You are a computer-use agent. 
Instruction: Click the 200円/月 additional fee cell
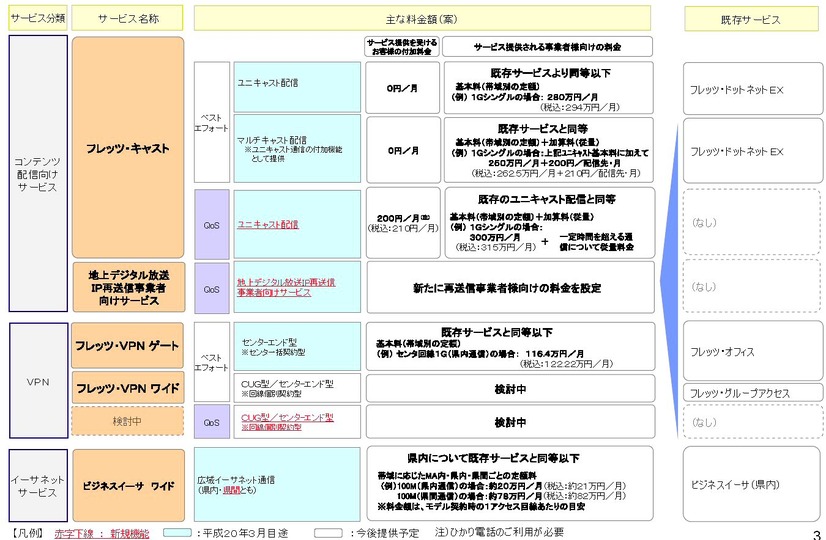point(403,223)
